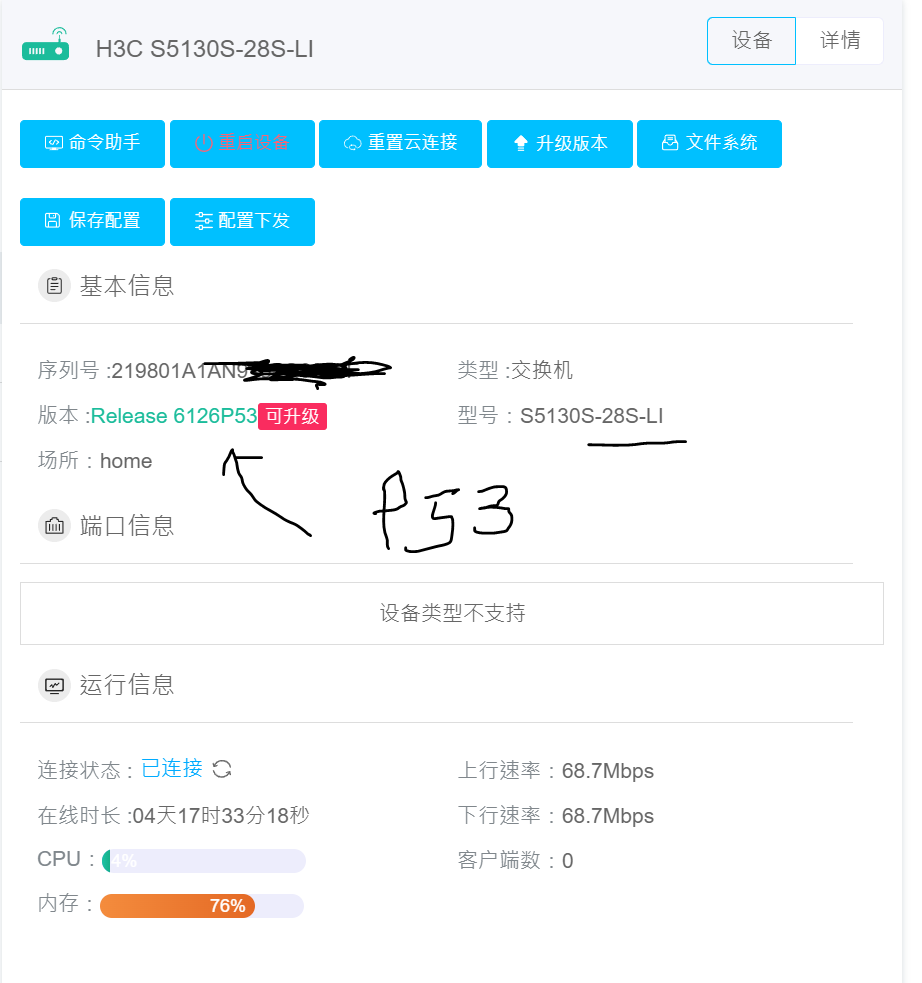Screen dimensions: 922x983
Task: Click 重置云连接 to reset cloud connection
Action: tap(400, 144)
